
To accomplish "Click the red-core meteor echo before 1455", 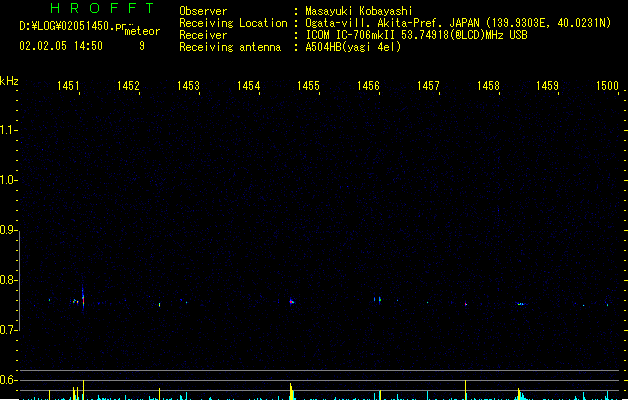I will click(x=292, y=301).
